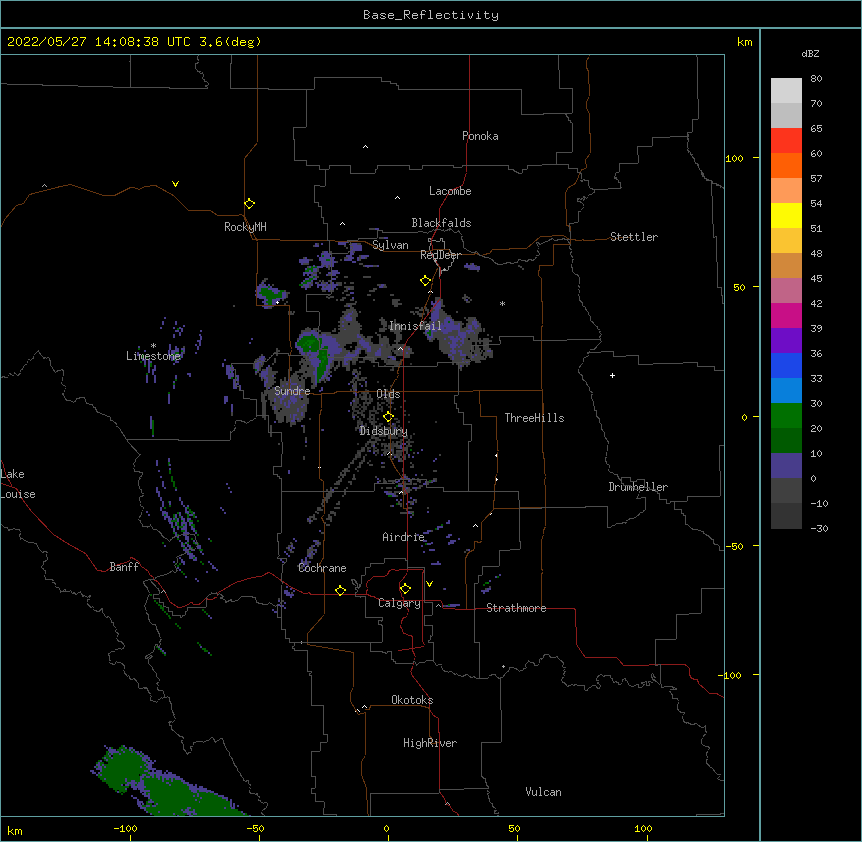Viewport: 862px width, 842px height.
Task: Click the green echo blob northeast of Sundre
Action: (x=312, y=352)
